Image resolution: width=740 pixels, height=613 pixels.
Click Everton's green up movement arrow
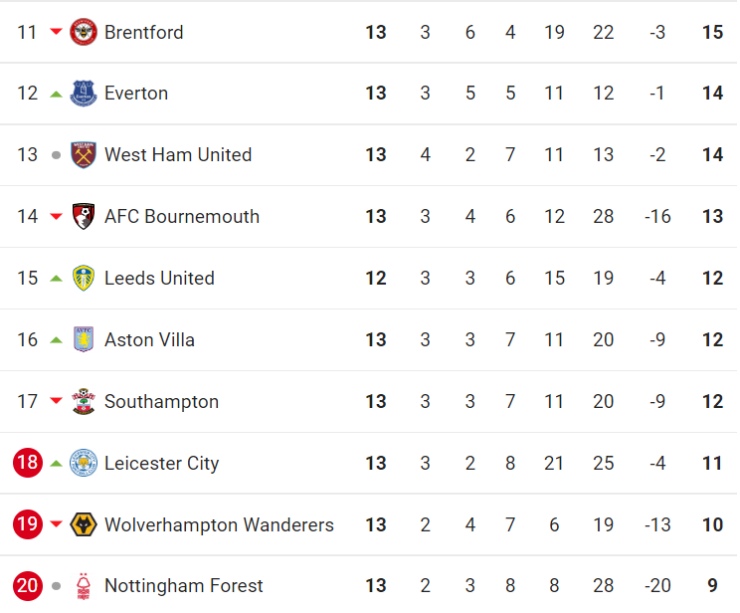(x=56, y=94)
